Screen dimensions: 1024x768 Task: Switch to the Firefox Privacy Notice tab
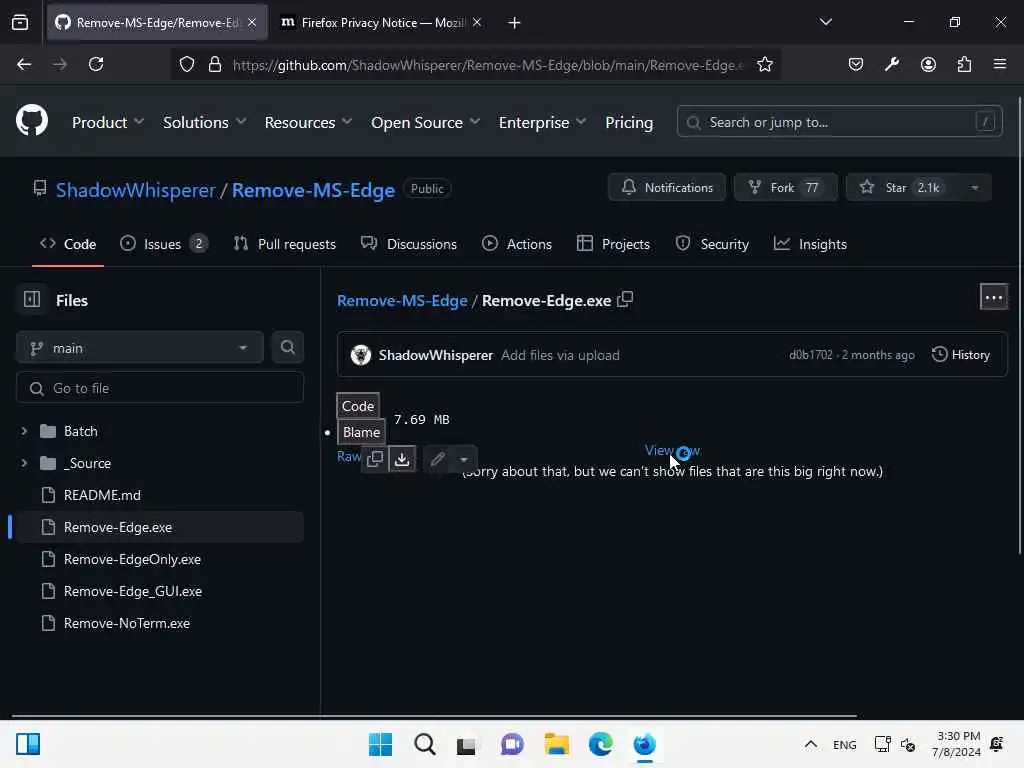pyautogui.click(x=382, y=23)
